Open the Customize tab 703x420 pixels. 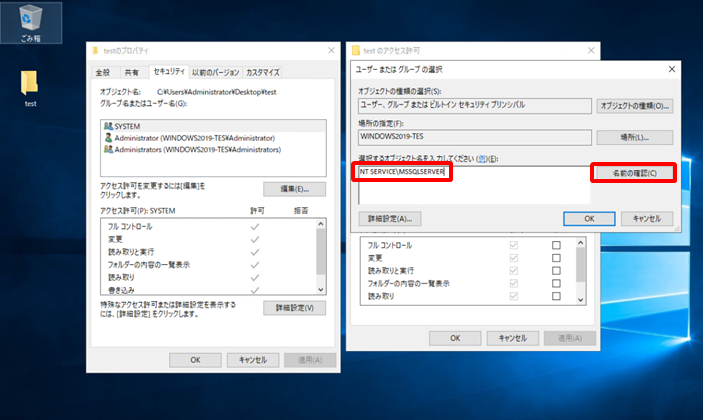click(x=263, y=72)
